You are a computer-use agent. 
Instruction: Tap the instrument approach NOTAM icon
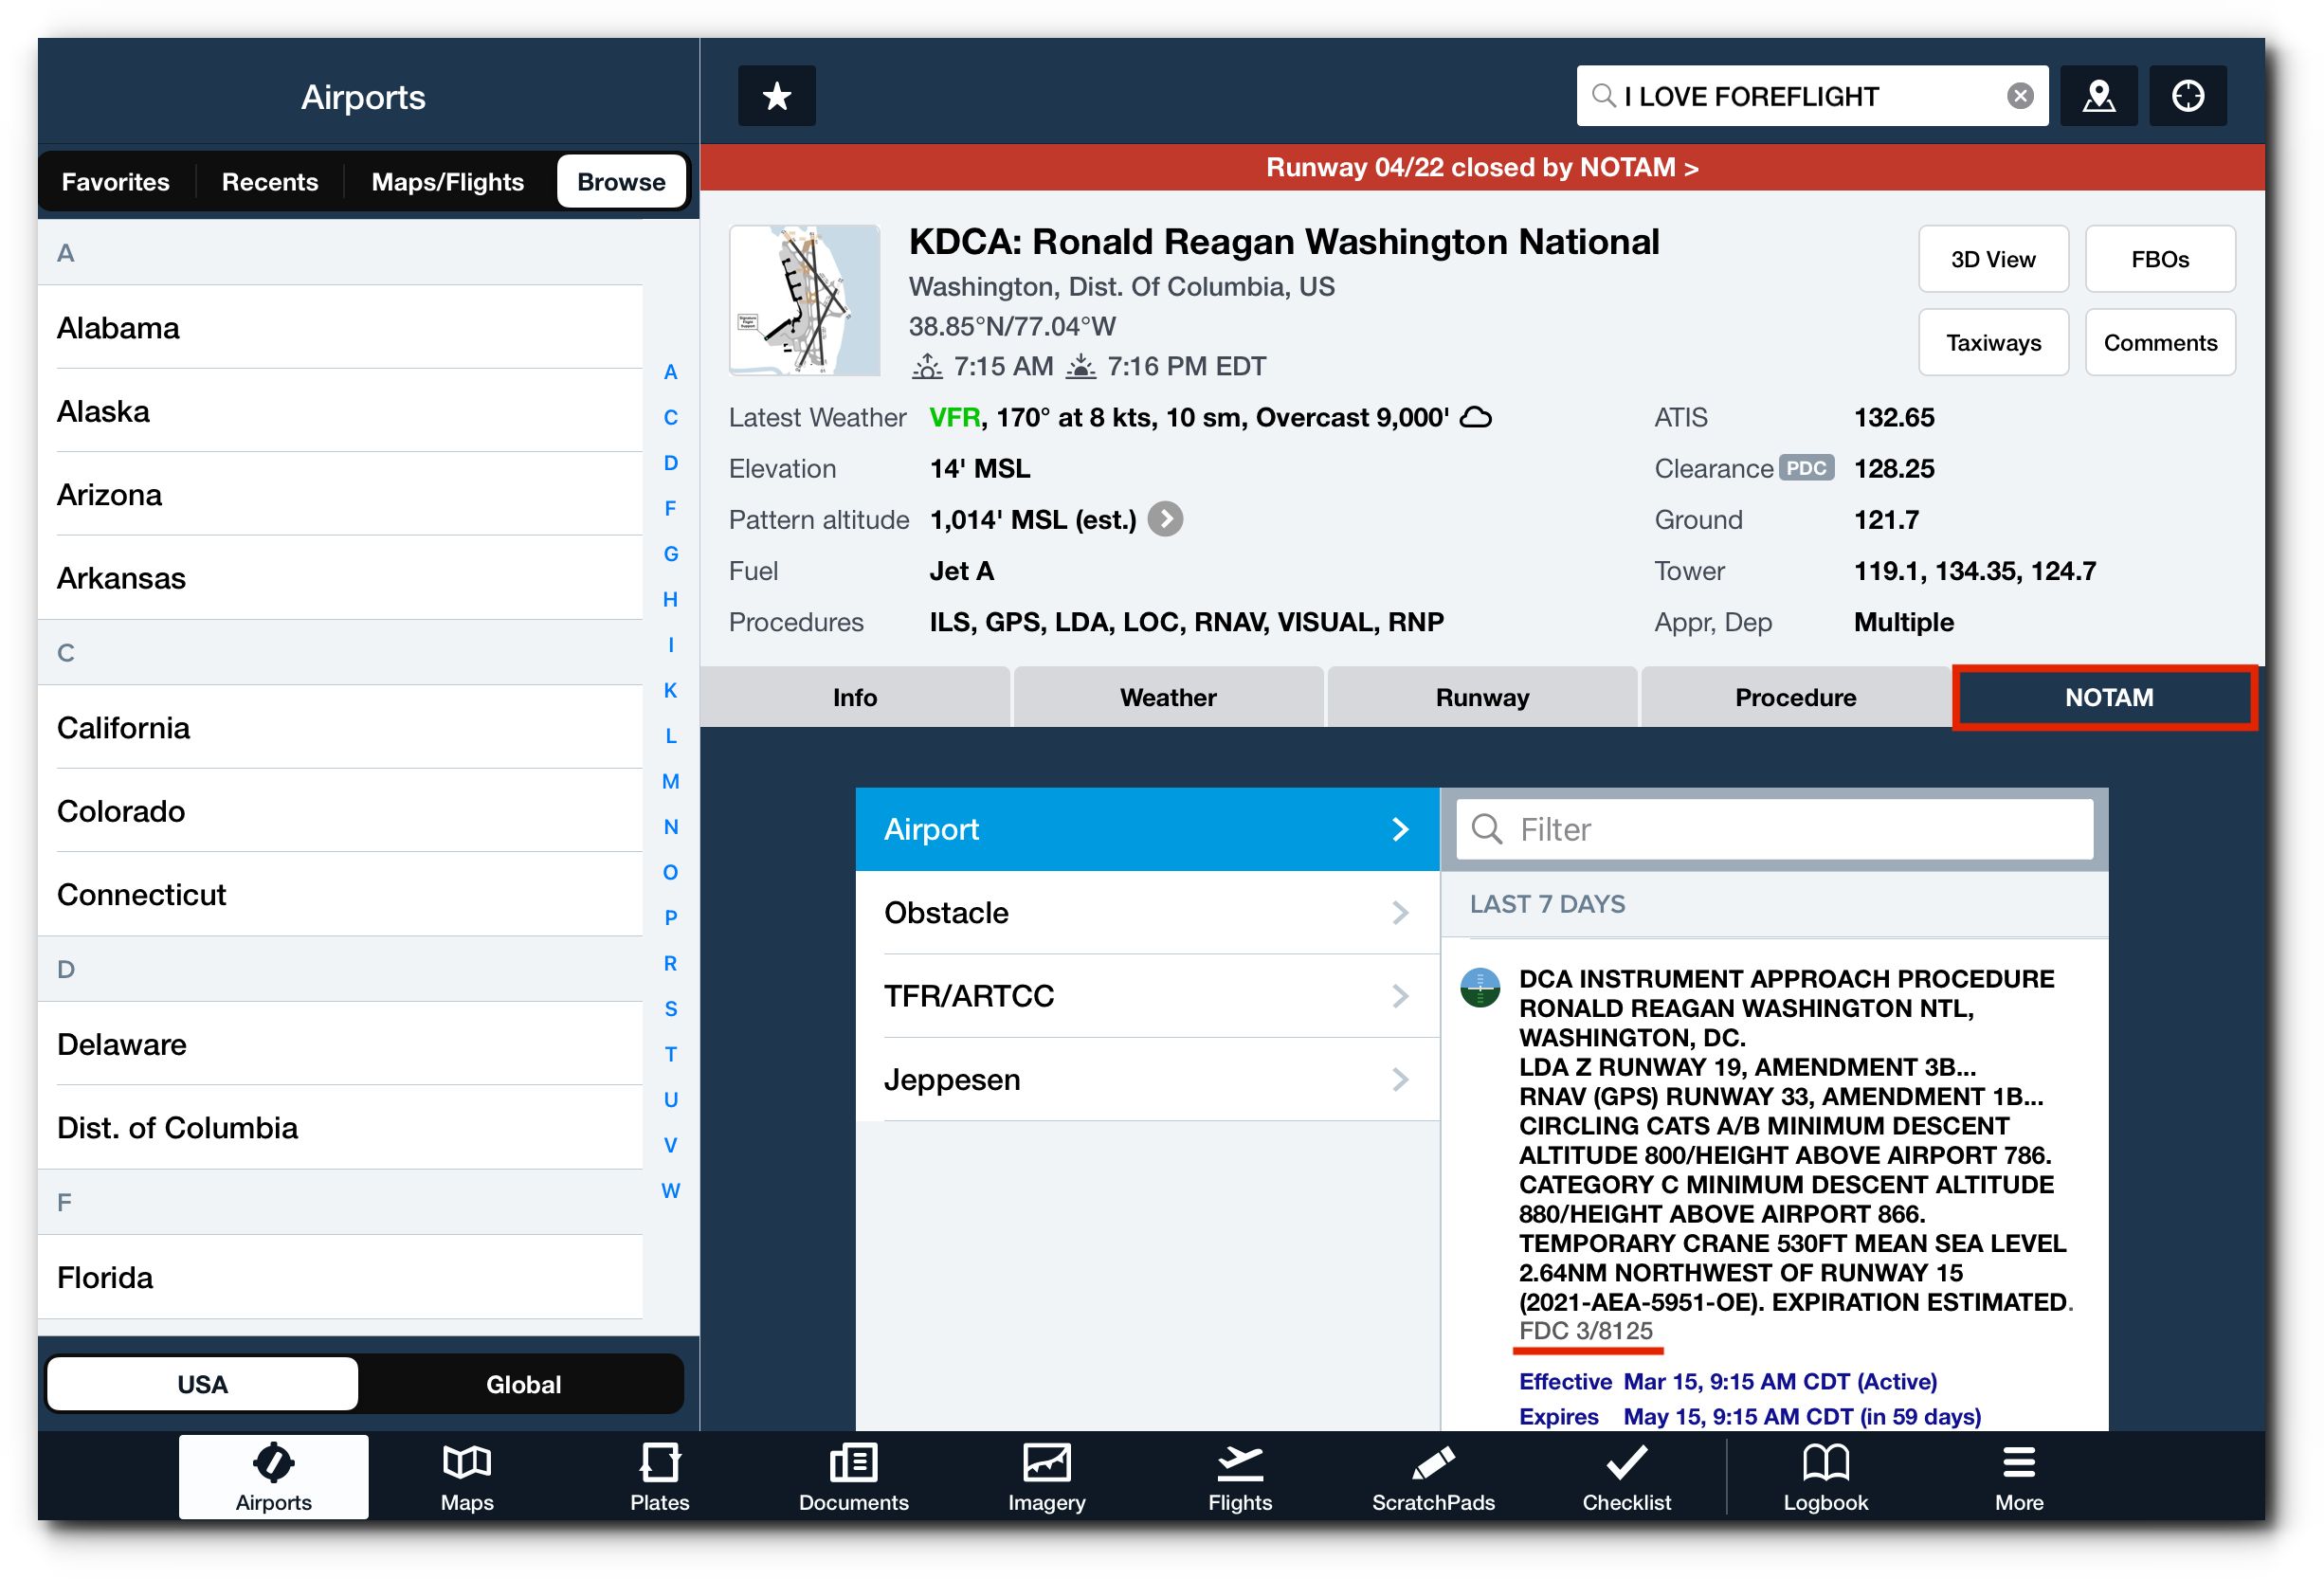tap(1480, 988)
